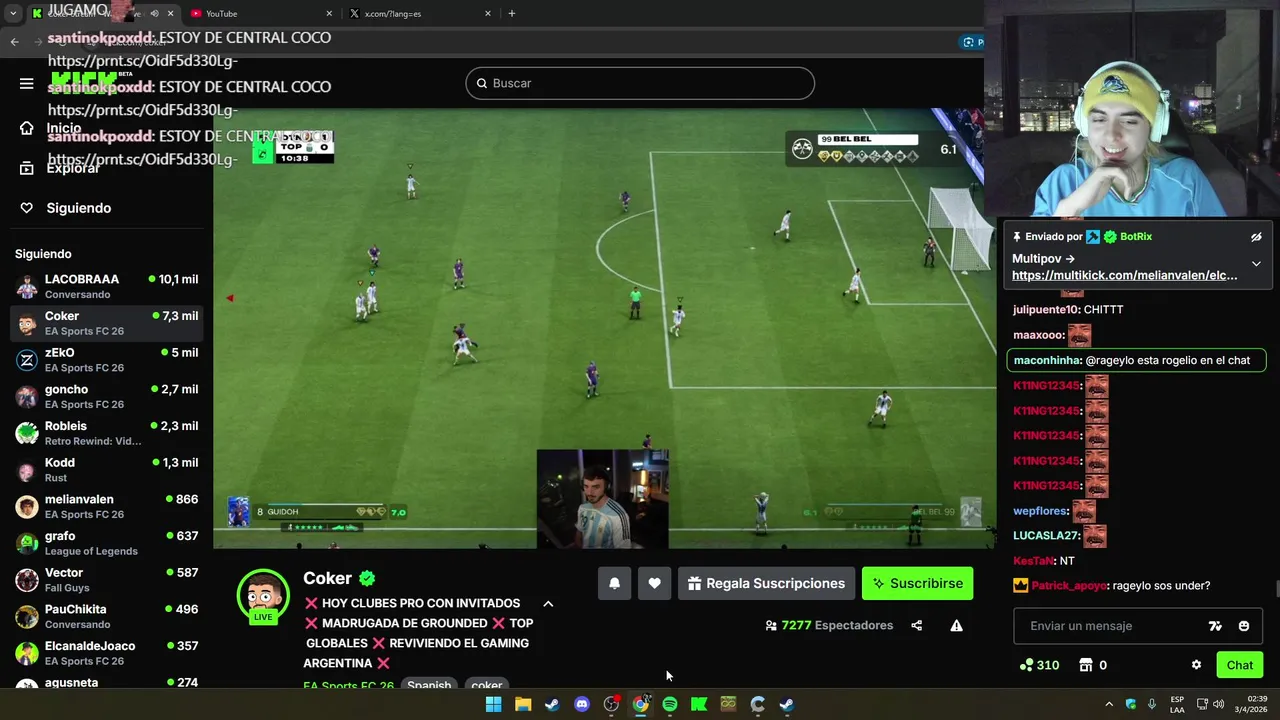The image size is (1280, 720).
Task: Click the heart follow icon
Action: point(654,584)
